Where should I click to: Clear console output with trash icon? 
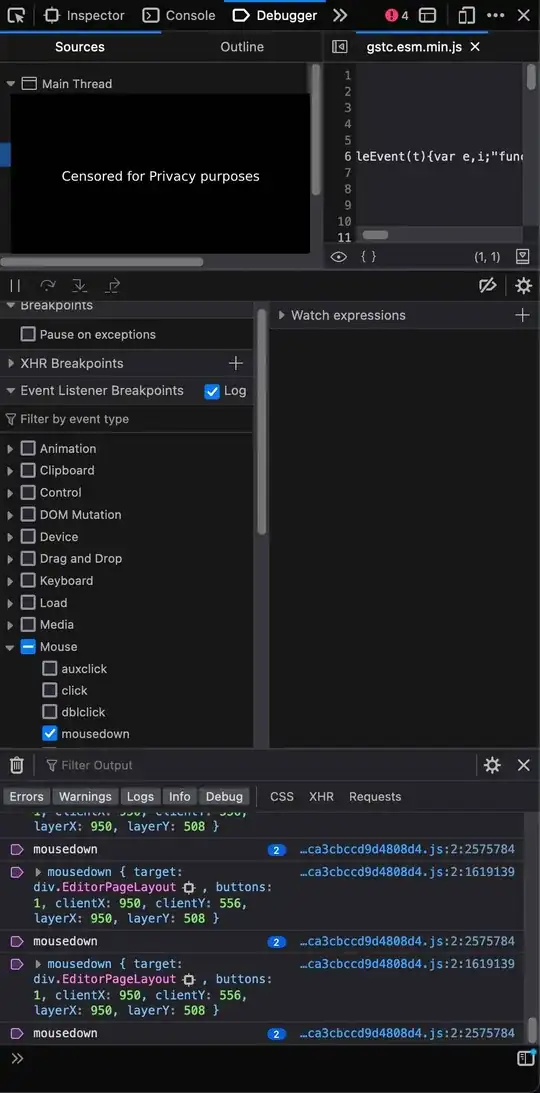[x=17, y=765]
